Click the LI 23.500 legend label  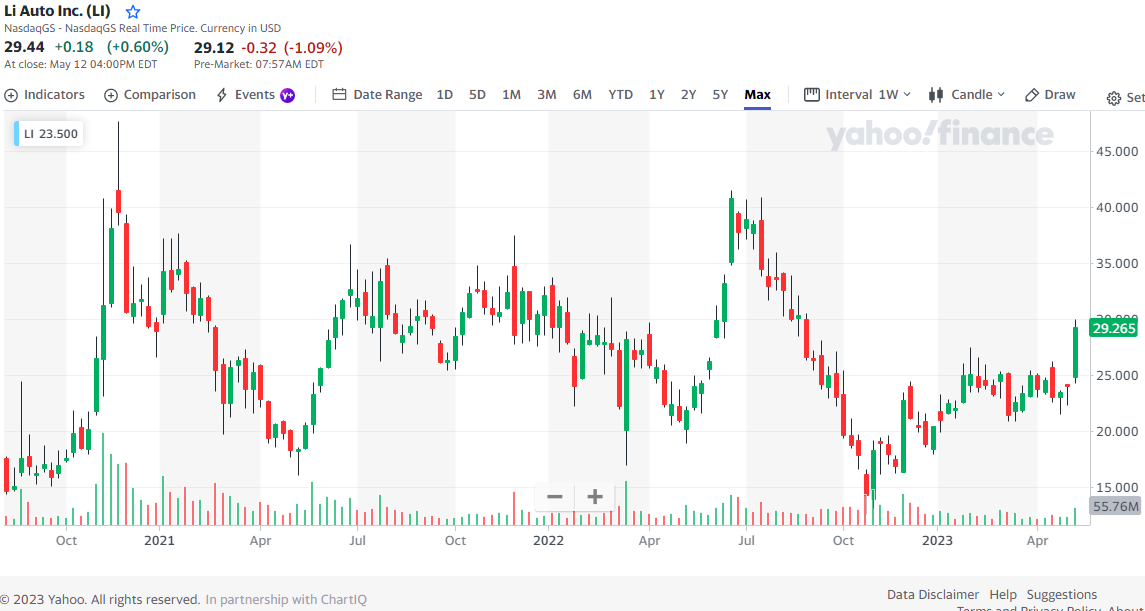(x=48, y=134)
